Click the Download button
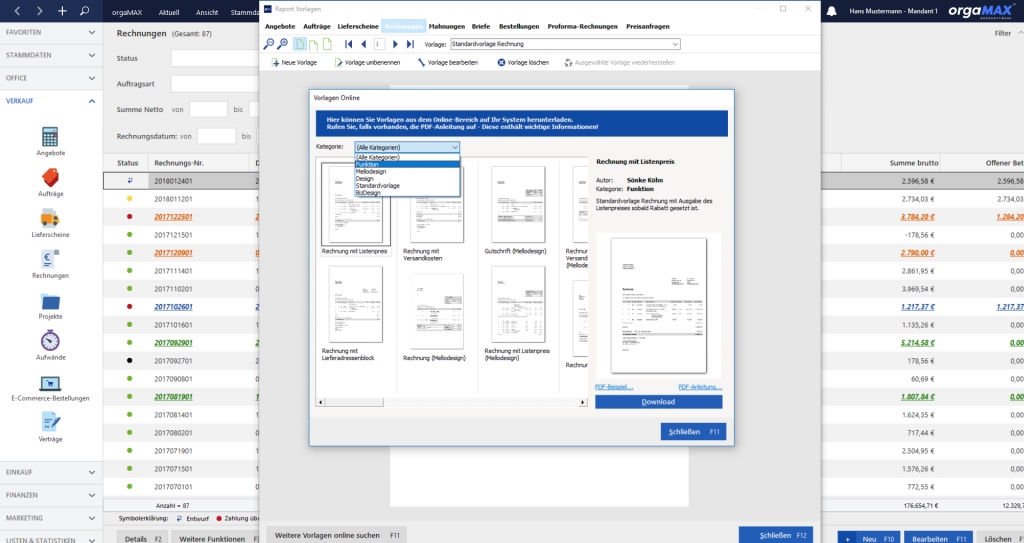The image size is (1024, 543). (x=658, y=402)
